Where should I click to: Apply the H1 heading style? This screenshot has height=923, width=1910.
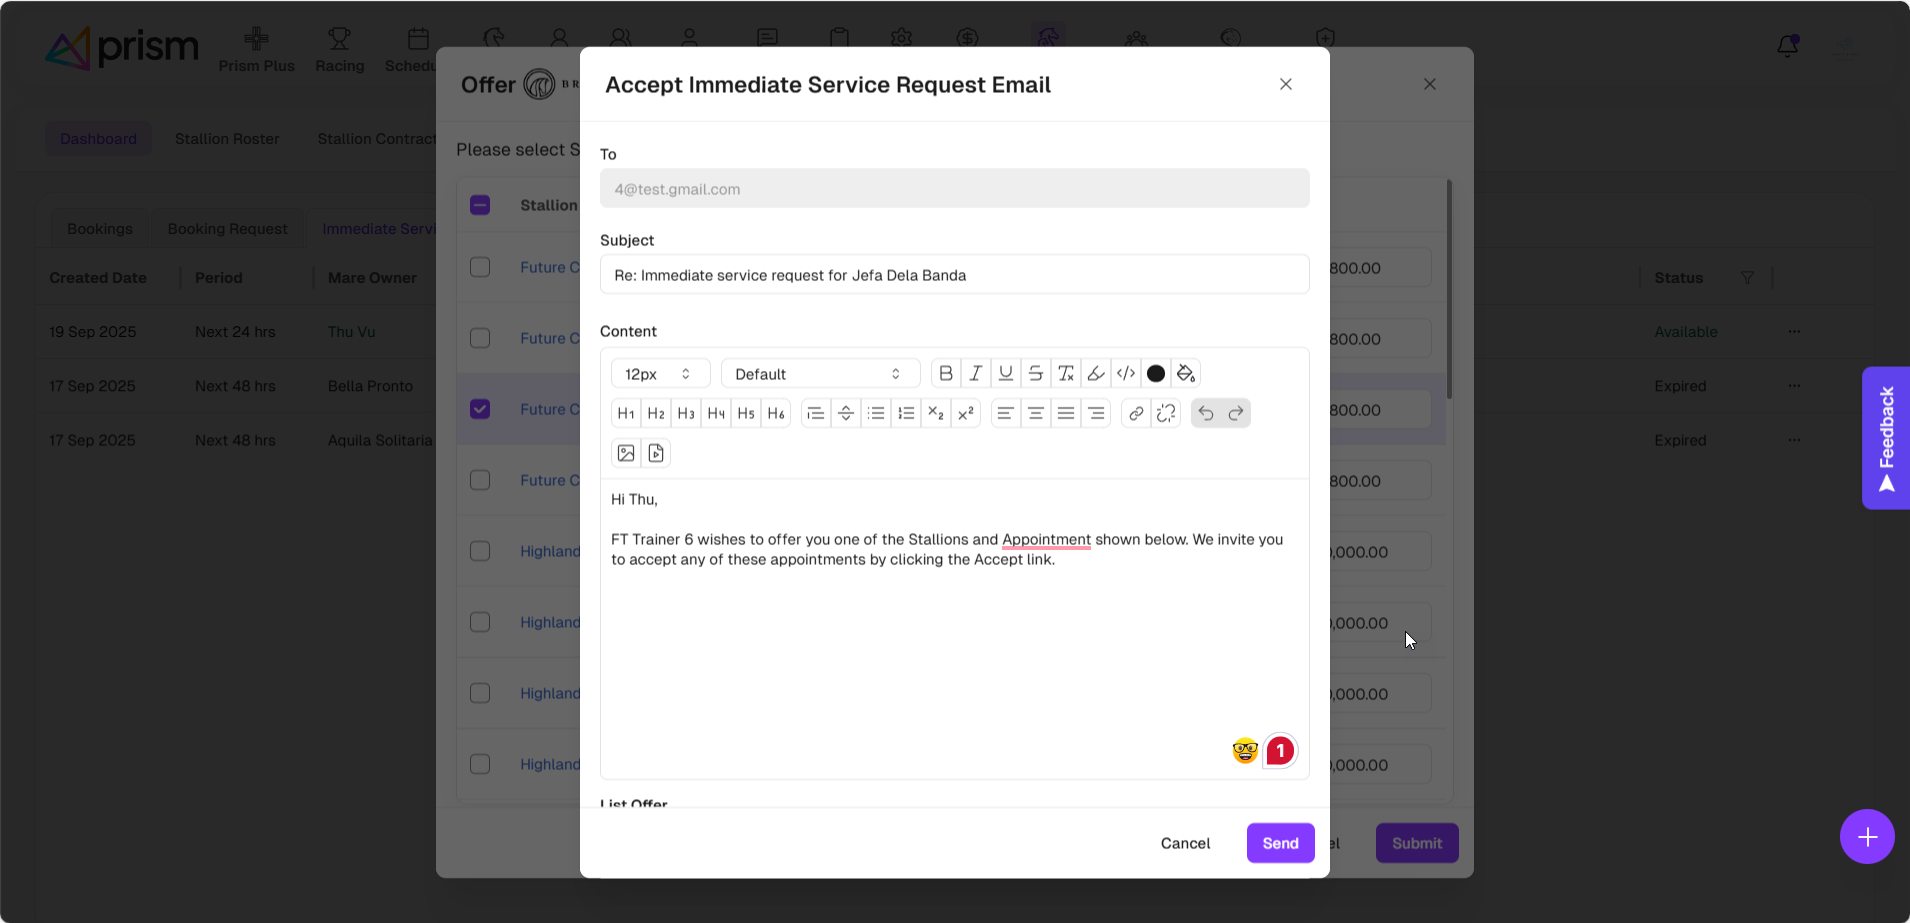(626, 413)
